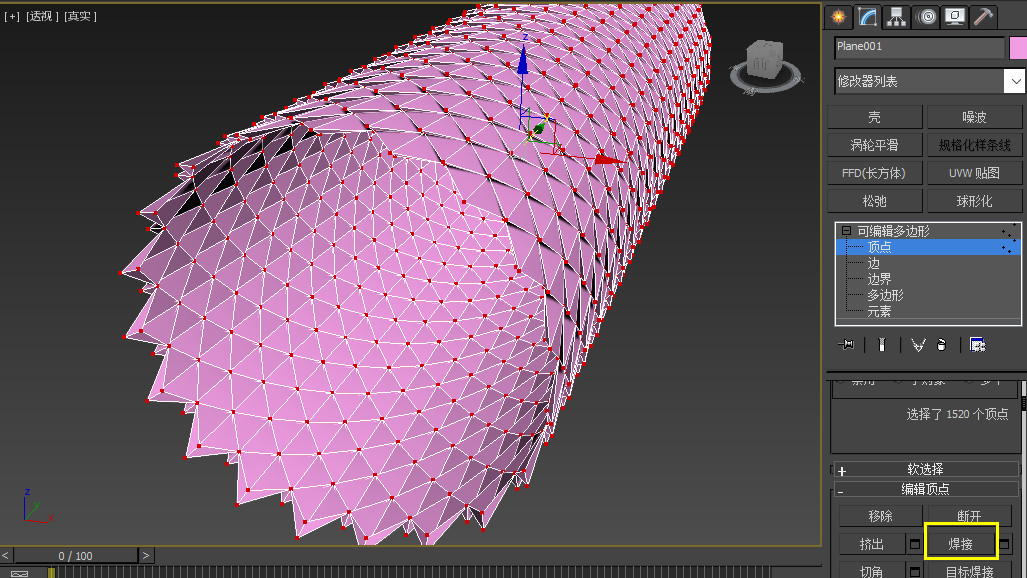Apply the 球形化 modifier
The image size is (1027, 578).
click(x=974, y=201)
